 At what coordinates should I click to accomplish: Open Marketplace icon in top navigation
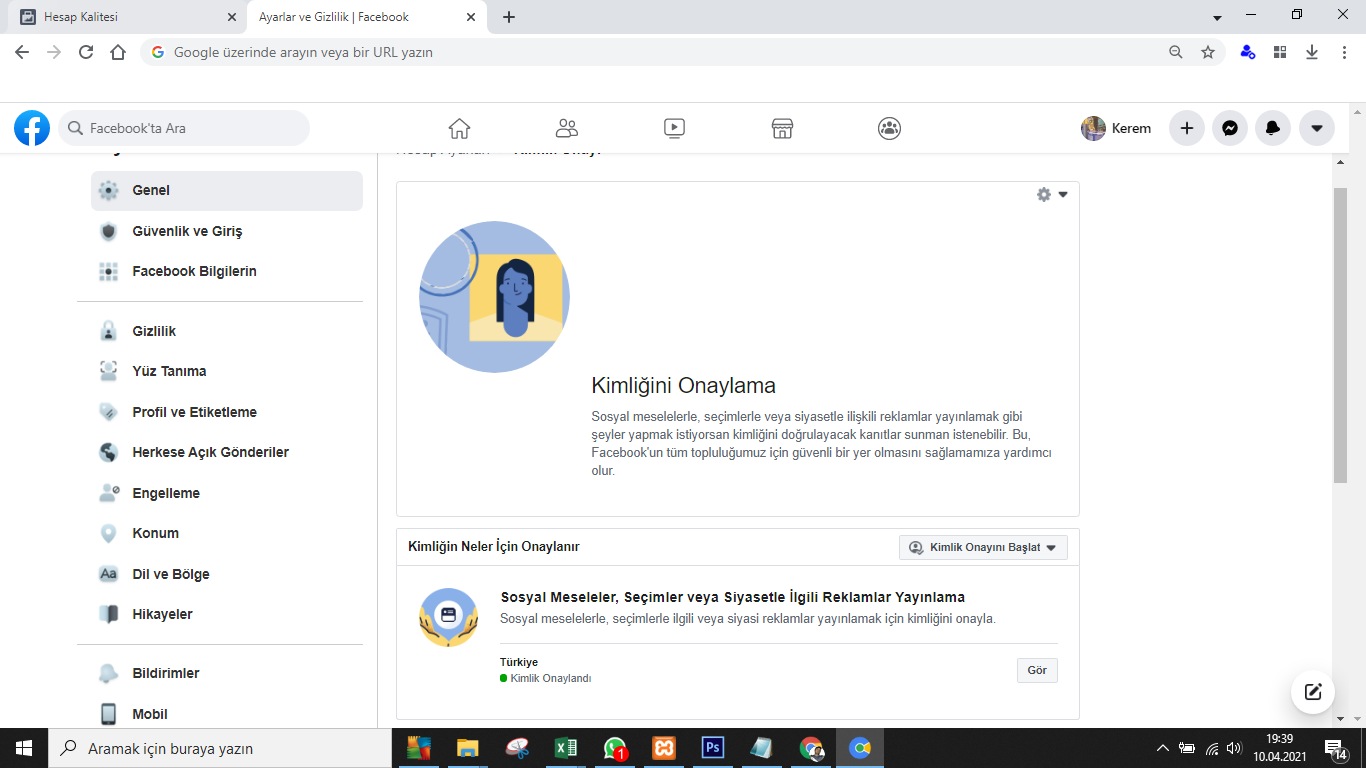click(782, 128)
